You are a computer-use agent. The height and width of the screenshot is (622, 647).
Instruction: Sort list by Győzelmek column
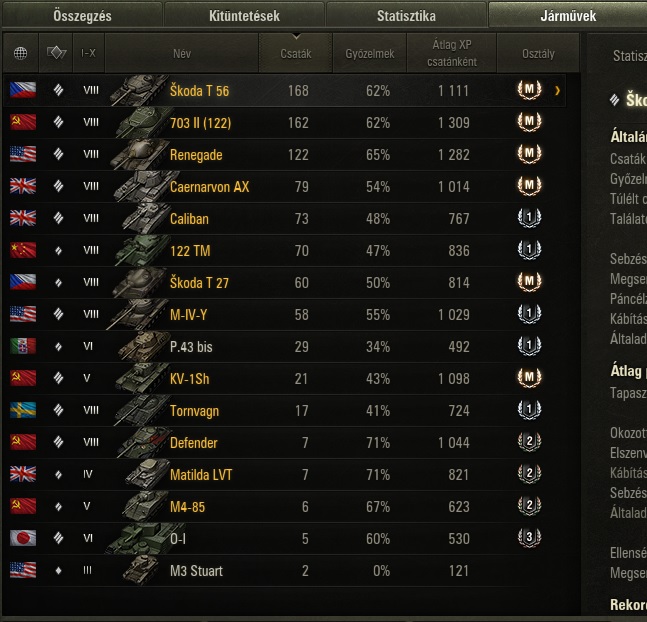click(369, 53)
